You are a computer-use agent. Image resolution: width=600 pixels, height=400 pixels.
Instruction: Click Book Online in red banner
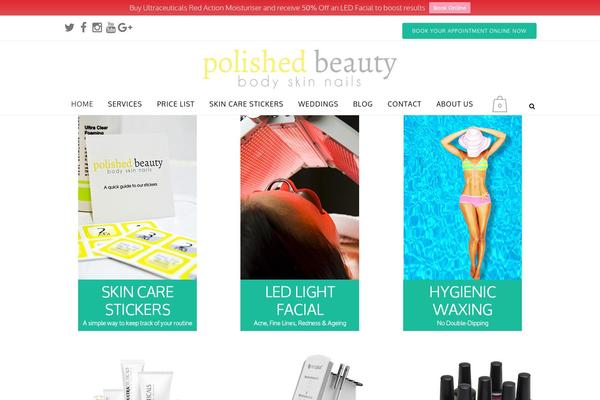pos(450,8)
